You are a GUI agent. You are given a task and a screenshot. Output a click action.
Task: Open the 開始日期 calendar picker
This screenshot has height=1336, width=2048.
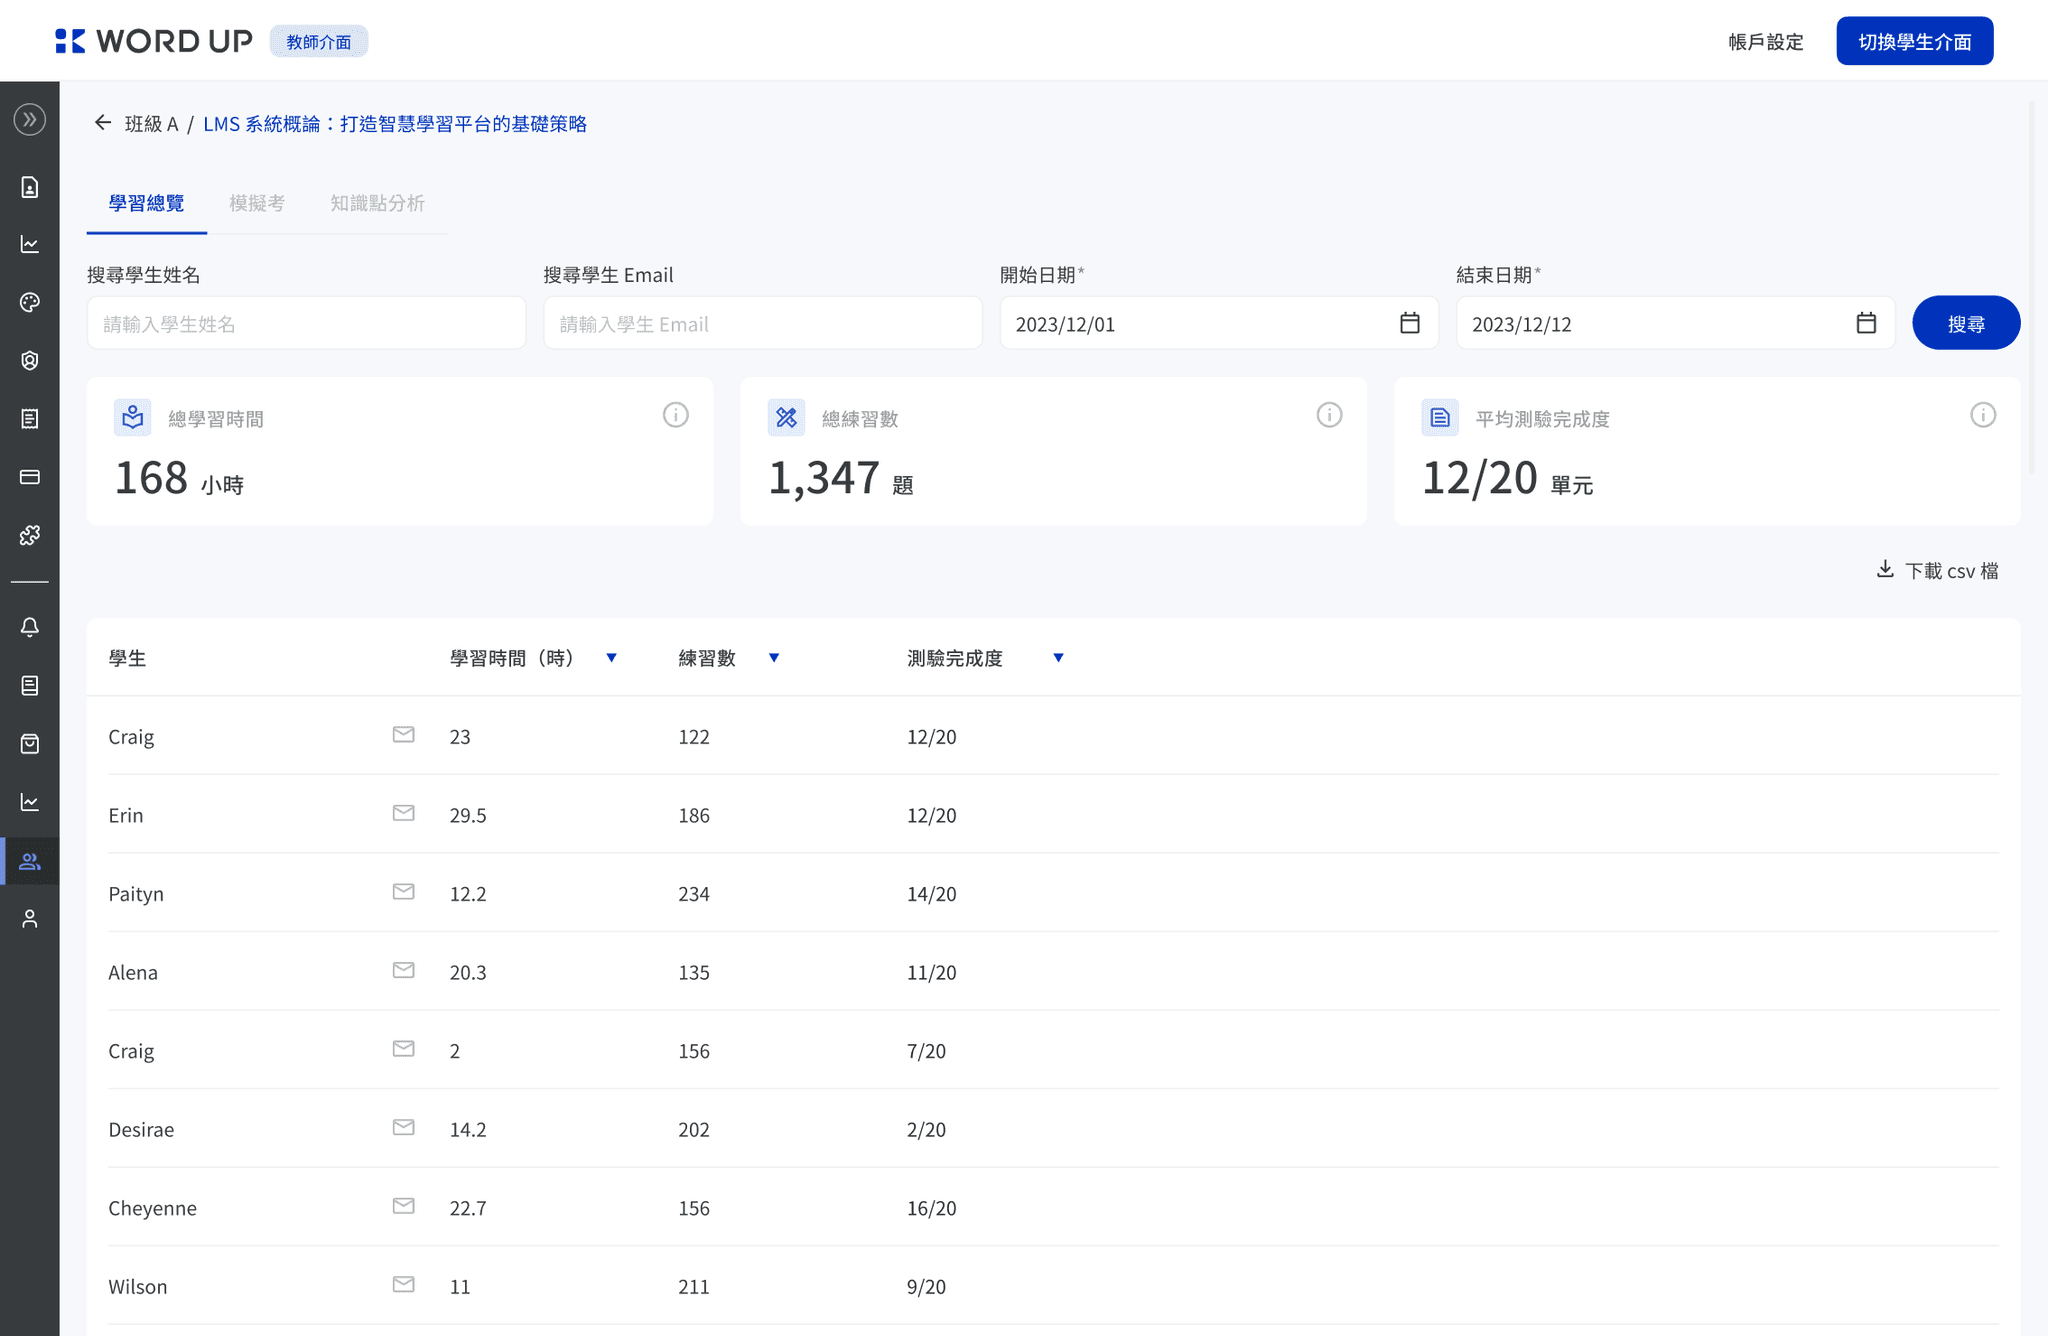coord(1409,323)
